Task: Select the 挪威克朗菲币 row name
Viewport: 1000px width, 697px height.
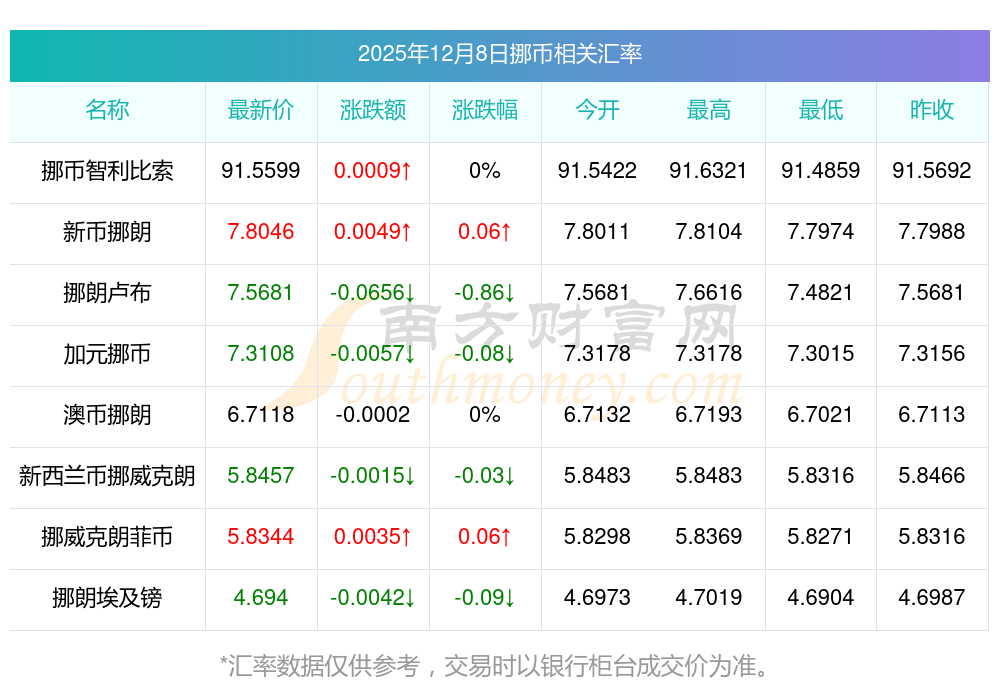Action: click(107, 537)
